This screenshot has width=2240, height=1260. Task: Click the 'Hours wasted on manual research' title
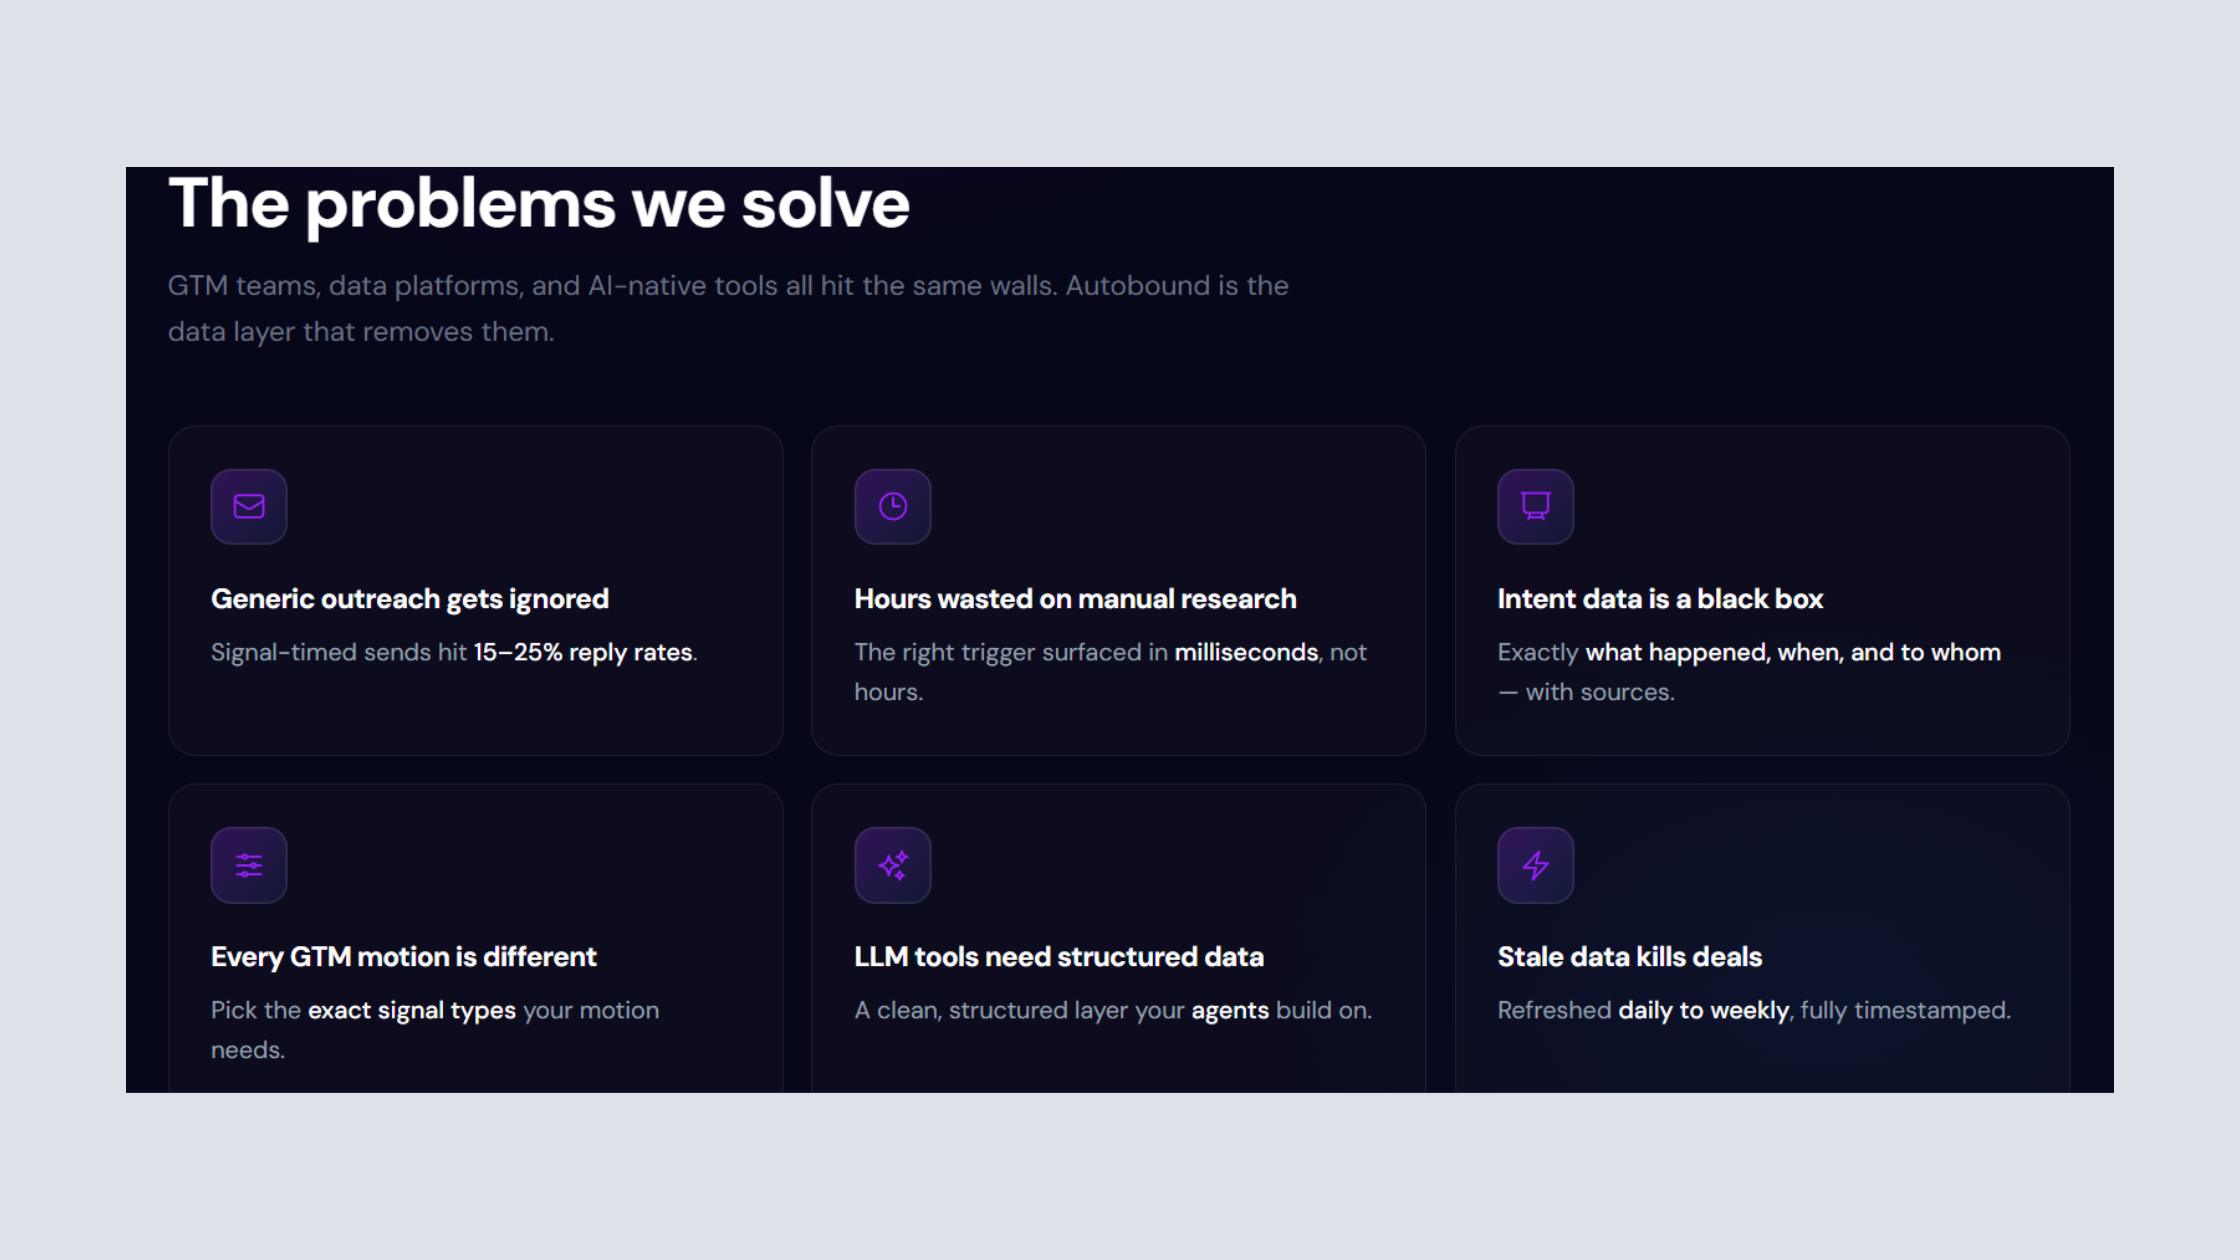[x=1075, y=599]
